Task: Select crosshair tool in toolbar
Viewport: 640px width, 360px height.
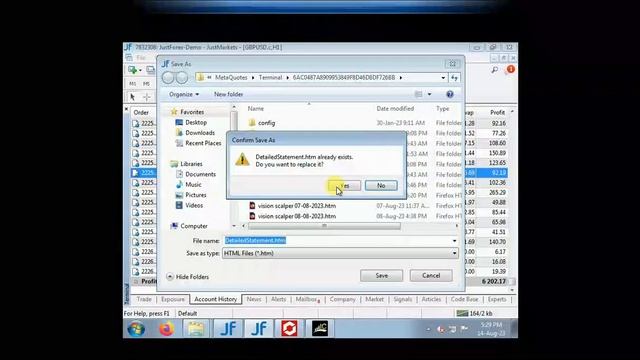Action: pyautogui.click(x=147, y=97)
